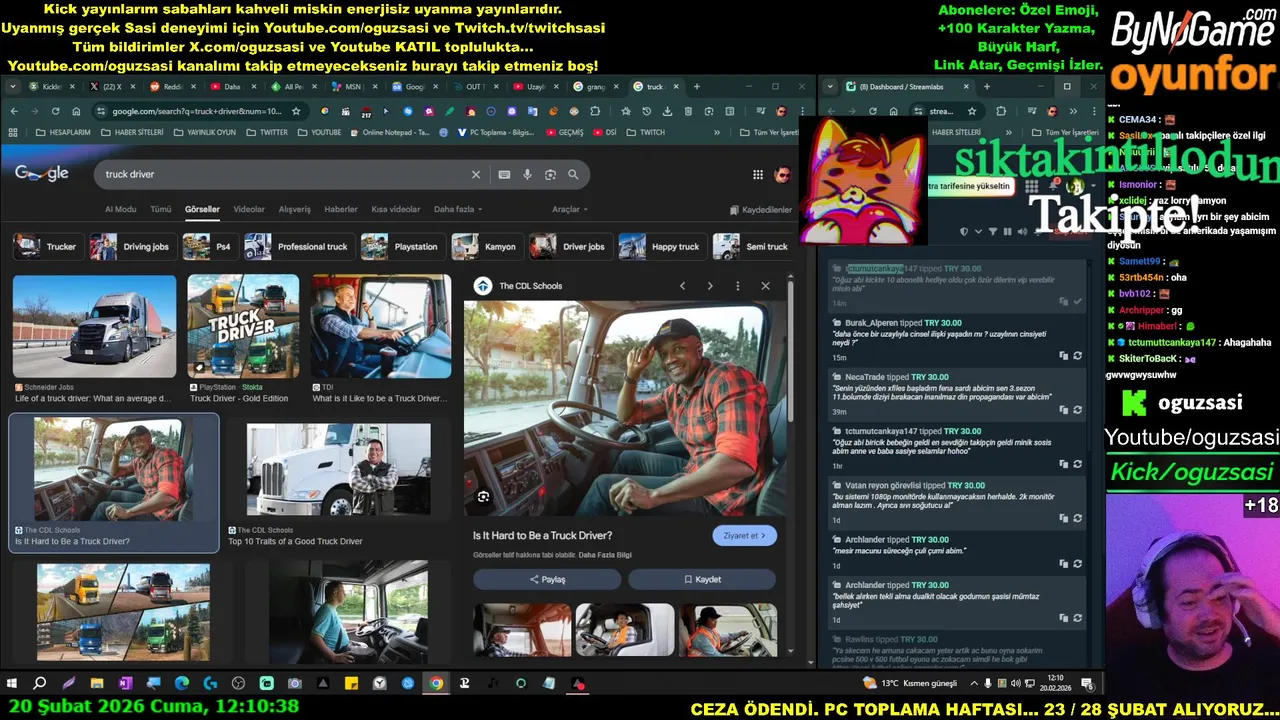Open tab search dropdown in Google browser window
Viewport: 1280px width, 720px height.
(13, 86)
